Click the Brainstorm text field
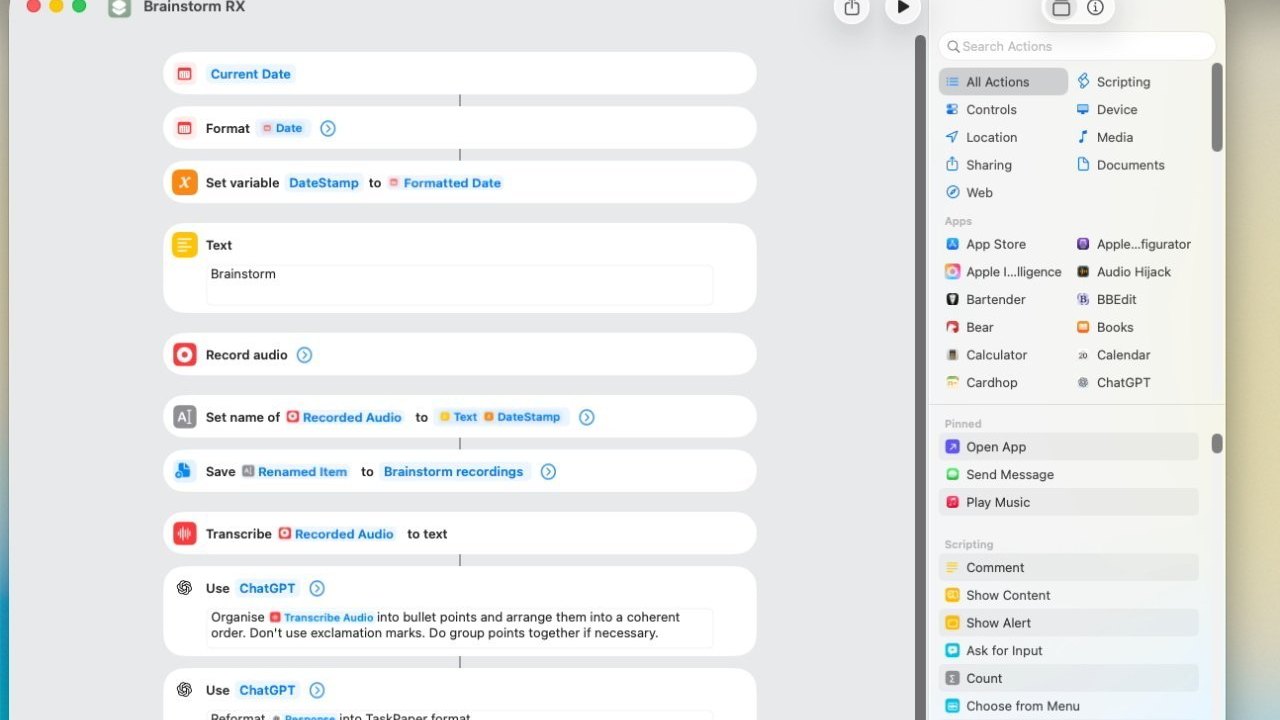1280x720 pixels. coord(460,284)
